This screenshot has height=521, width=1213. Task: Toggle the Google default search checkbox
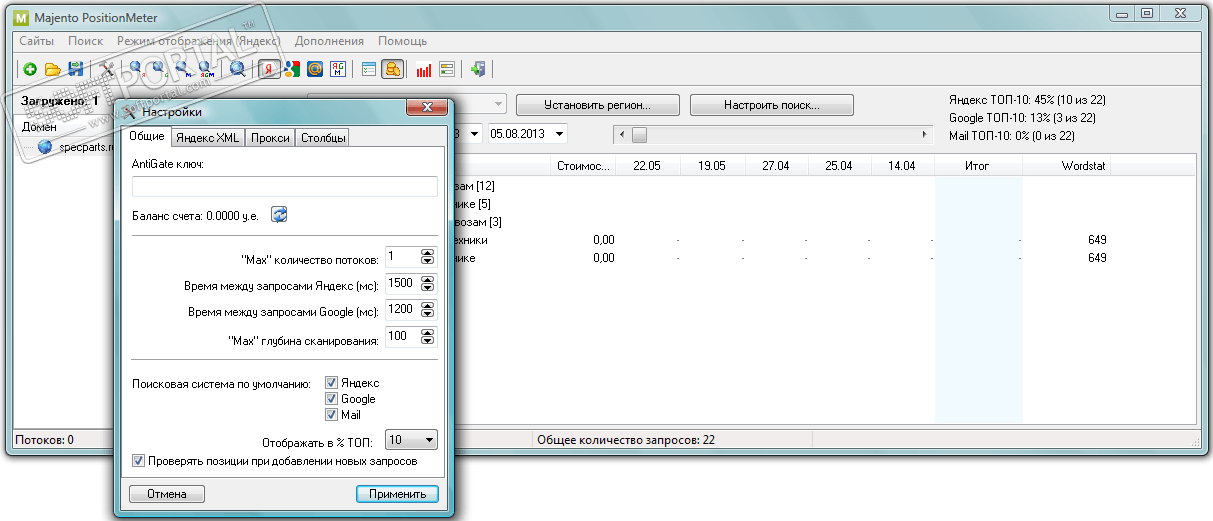(331, 399)
